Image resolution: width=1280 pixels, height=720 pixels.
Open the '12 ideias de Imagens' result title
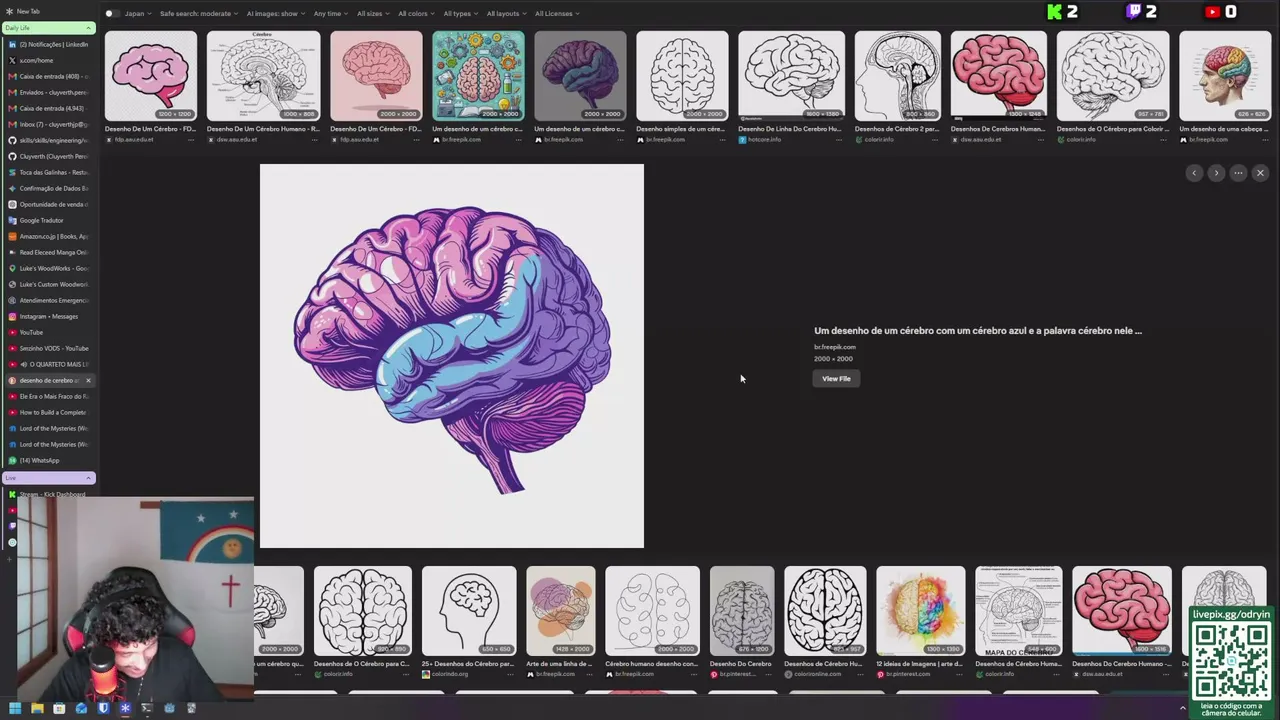pos(921,664)
